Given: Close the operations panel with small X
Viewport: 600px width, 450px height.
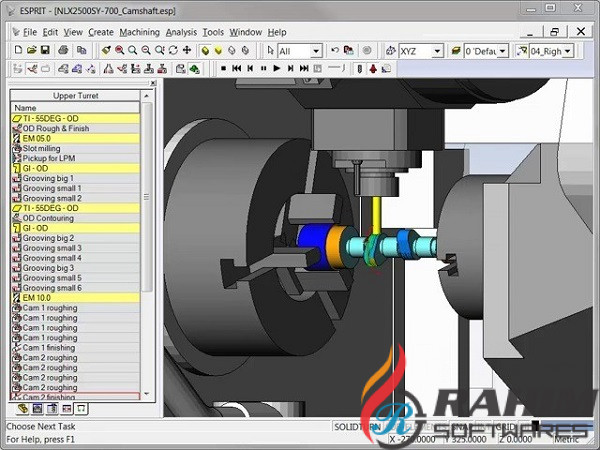Looking at the screenshot, I should (153, 83).
